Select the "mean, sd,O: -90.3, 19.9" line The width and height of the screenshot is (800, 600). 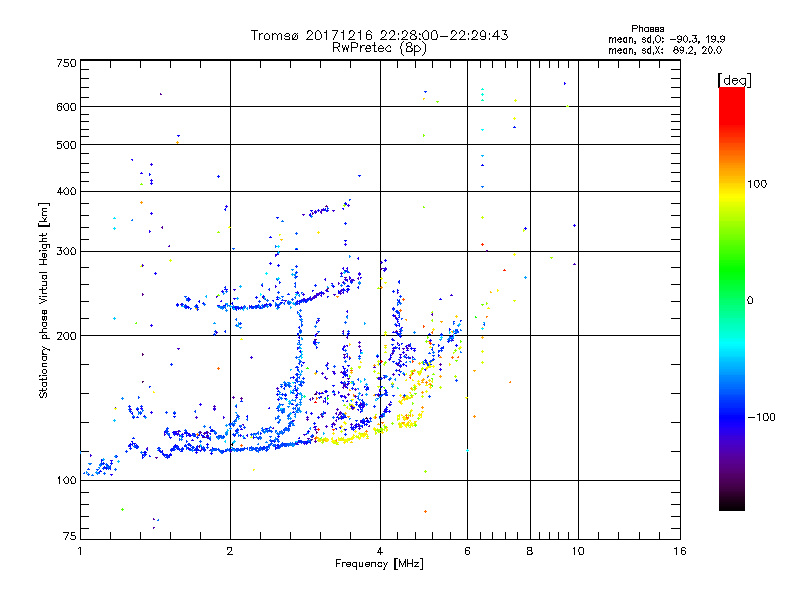tap(666, 39)
